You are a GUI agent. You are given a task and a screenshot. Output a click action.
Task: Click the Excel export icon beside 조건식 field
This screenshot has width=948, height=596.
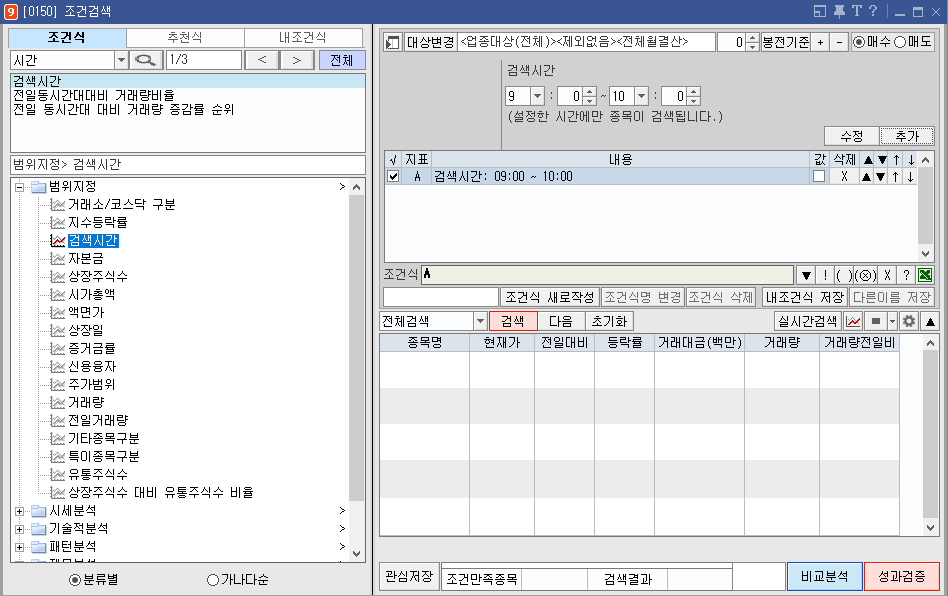click(x=924, y=274)
